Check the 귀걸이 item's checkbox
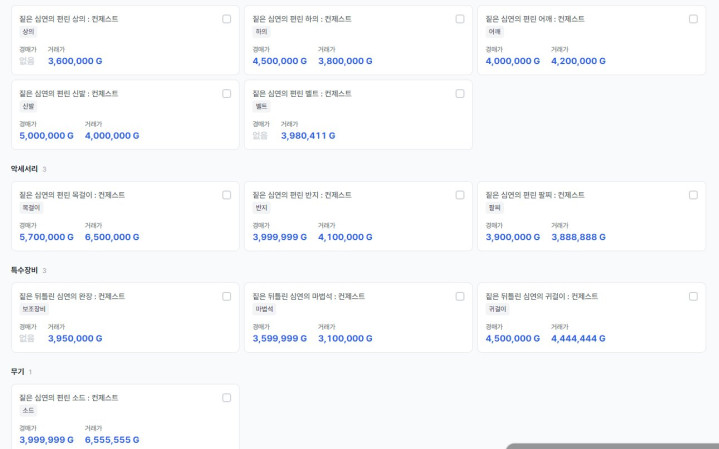Screen dimensions: 719x449 click(x=693, y=296)
